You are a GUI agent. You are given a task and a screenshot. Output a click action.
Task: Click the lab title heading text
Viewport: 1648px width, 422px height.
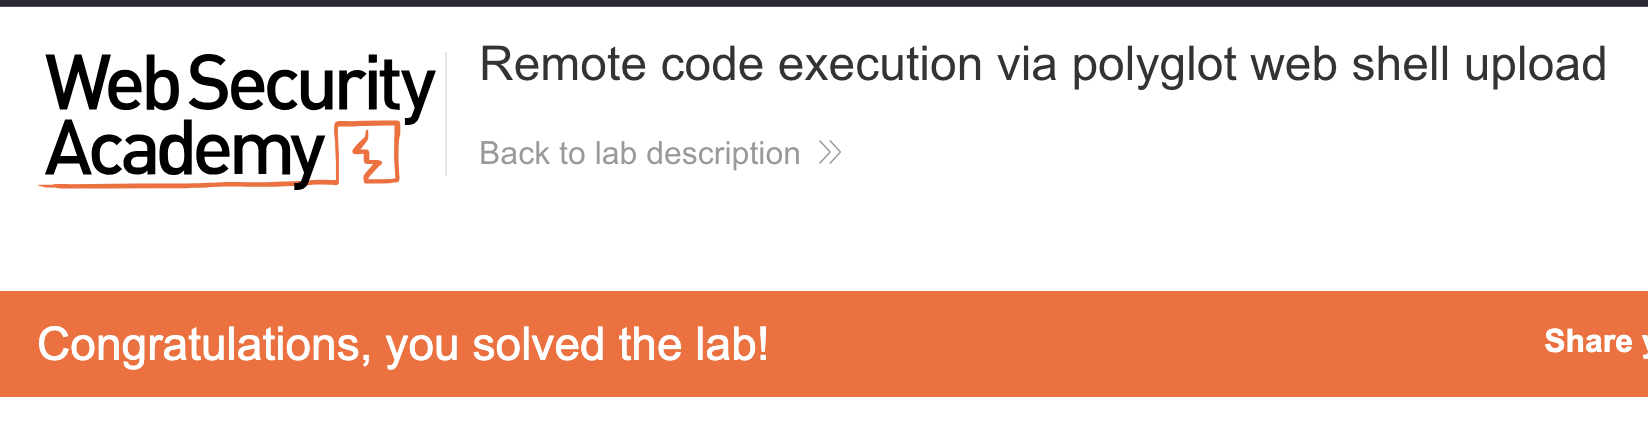tap(1042, 65)
